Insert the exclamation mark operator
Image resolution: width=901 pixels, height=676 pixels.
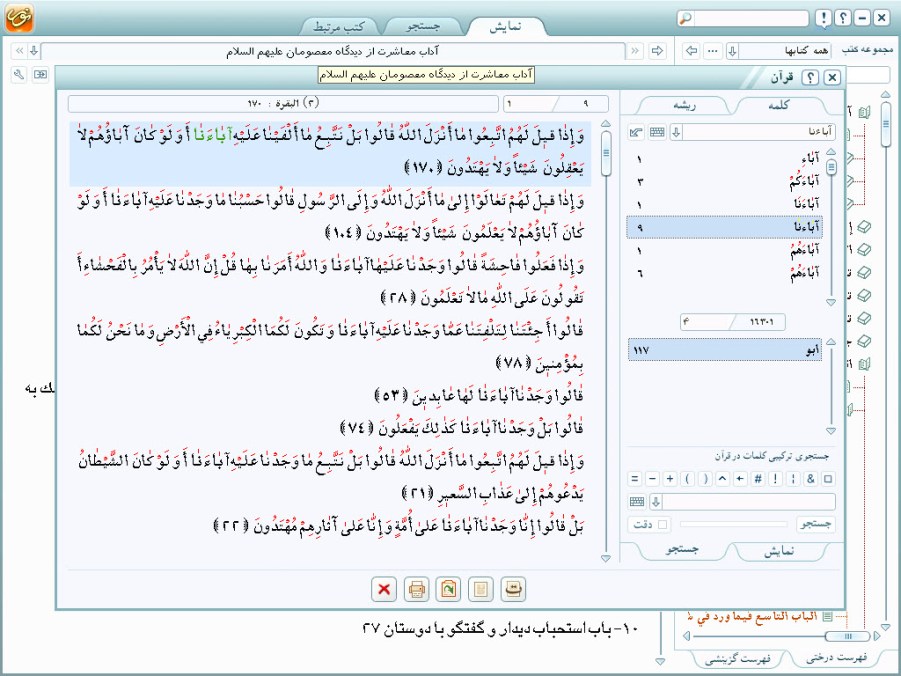(x=775, y=478)
